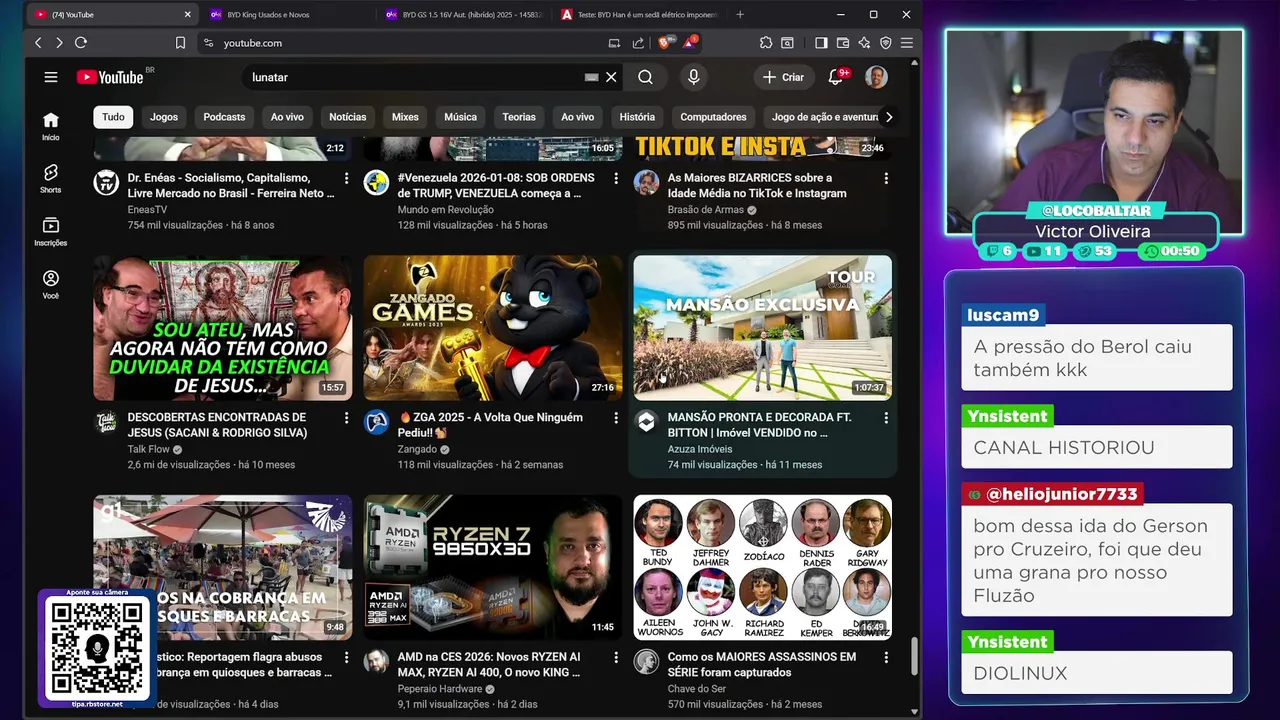Open the Talk Flow channel link
This screenshot has width=1280, height=720.
pos(148,450)
